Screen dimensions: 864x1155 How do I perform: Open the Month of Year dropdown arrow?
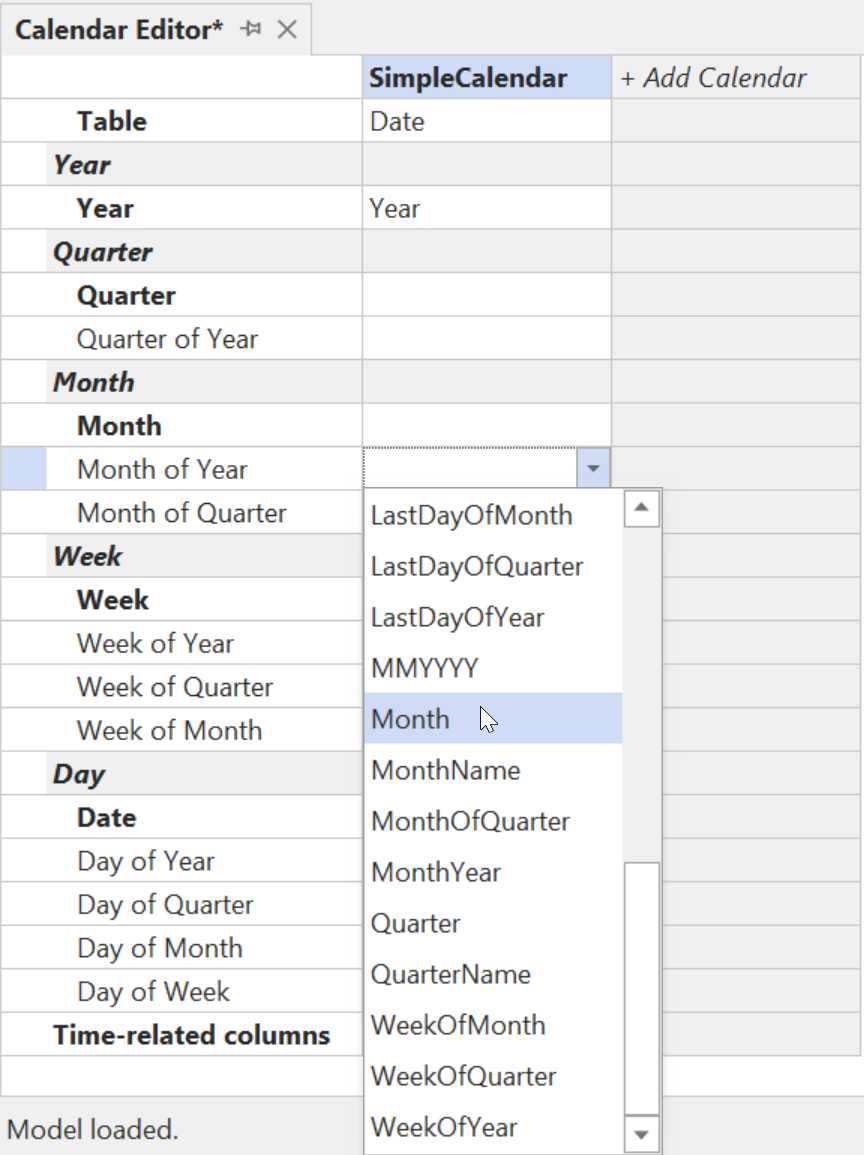(593, 468)
